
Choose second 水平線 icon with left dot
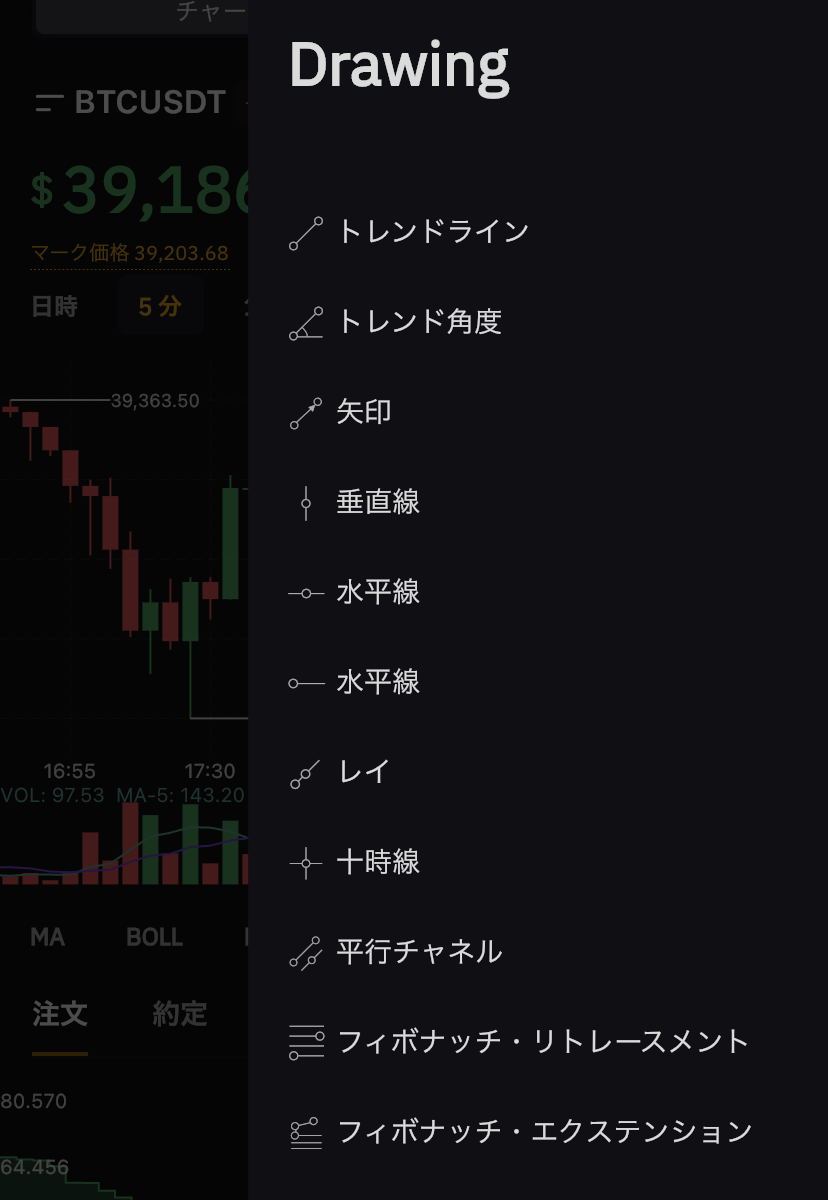point(306,683)
